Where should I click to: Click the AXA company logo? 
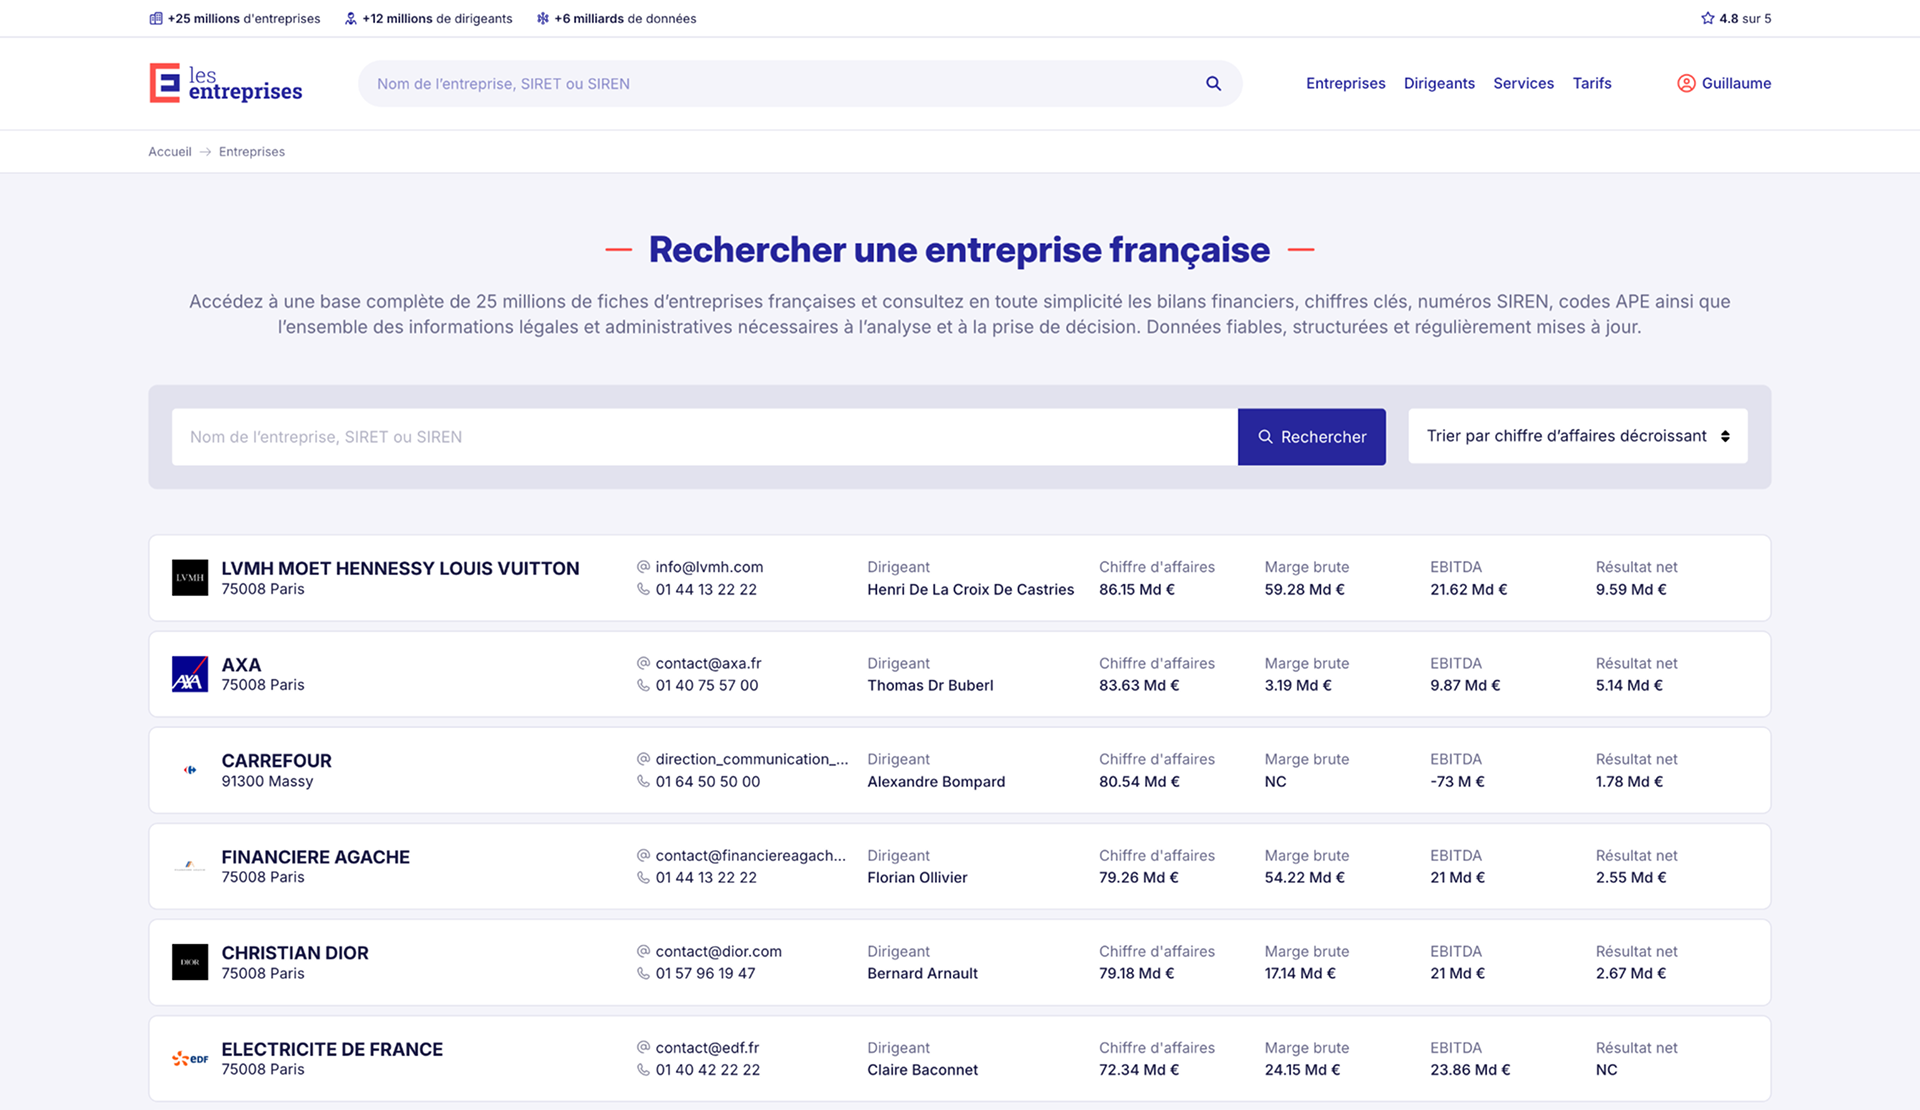190,674
